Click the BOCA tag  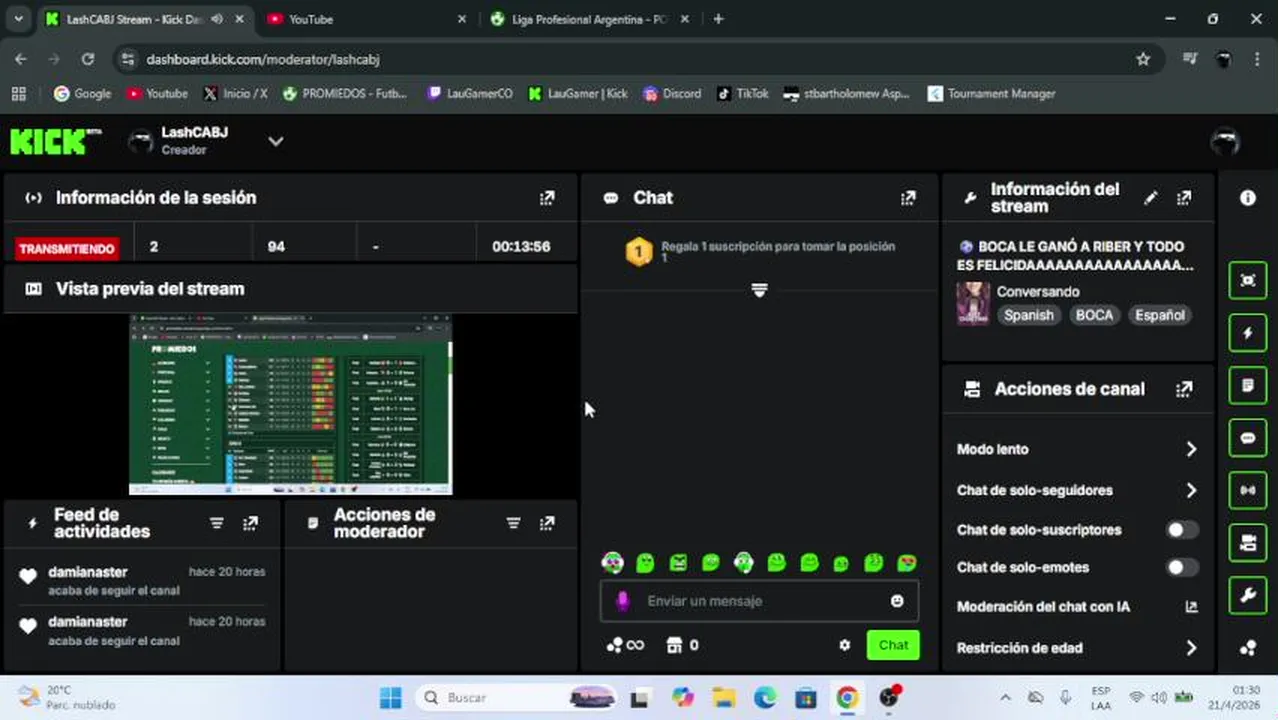tap(1094, 315)
